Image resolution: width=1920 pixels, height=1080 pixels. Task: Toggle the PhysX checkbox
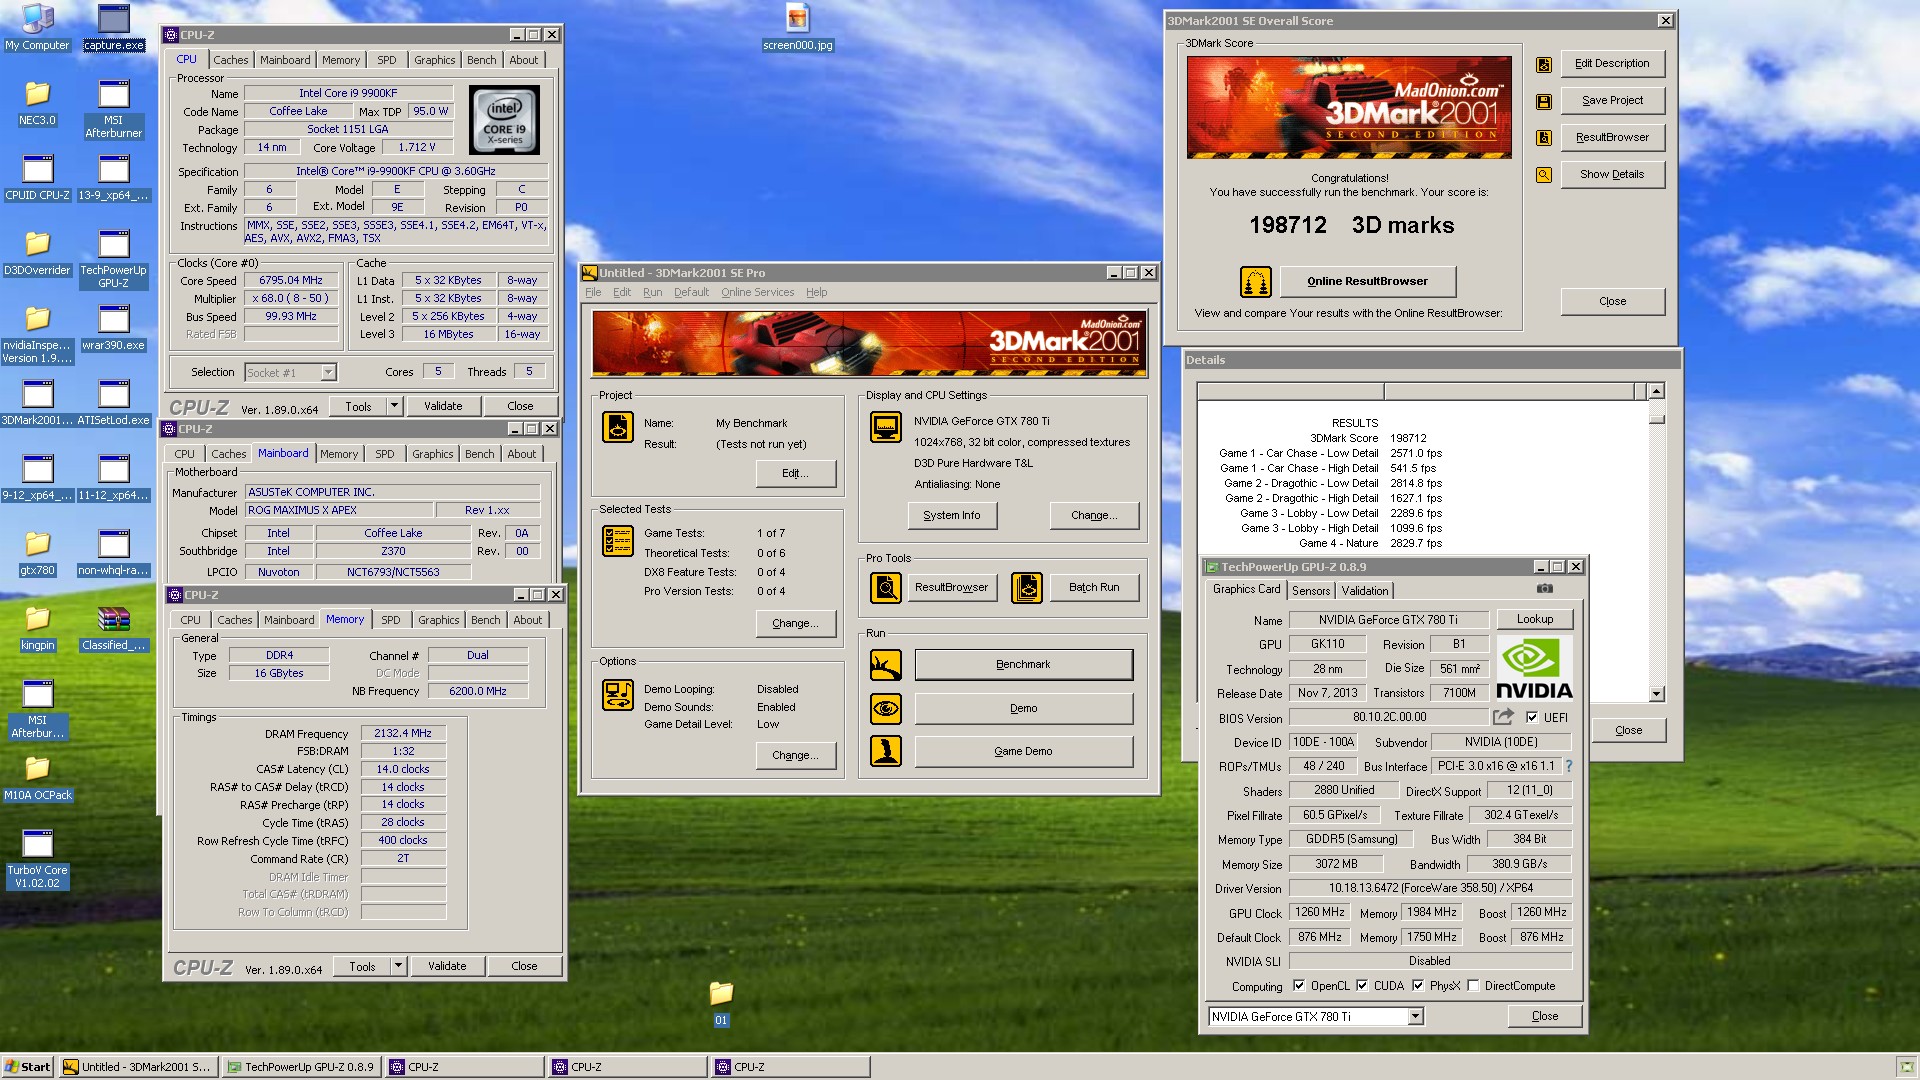[x=1418, y=986]
